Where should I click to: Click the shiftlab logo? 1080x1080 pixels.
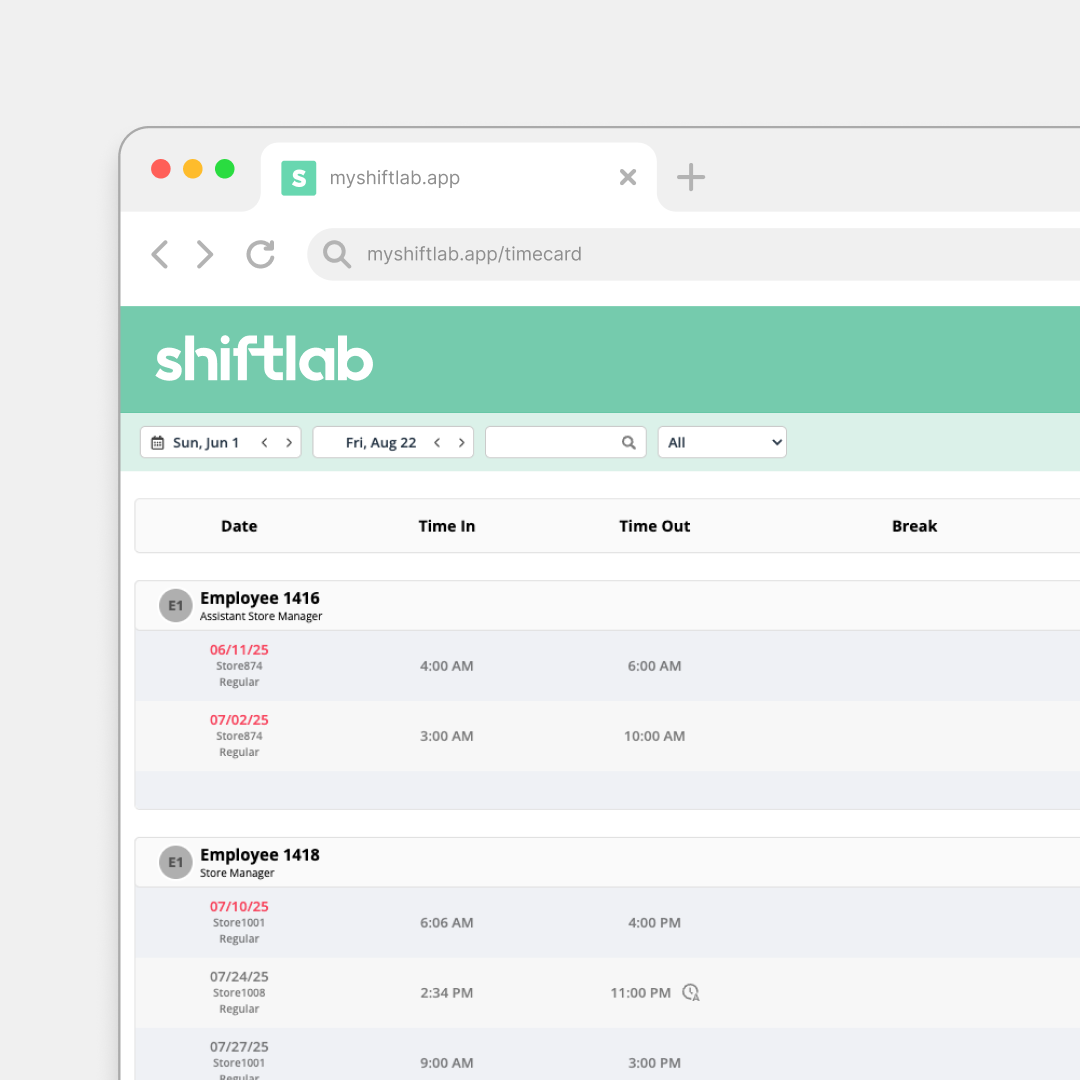264,360
